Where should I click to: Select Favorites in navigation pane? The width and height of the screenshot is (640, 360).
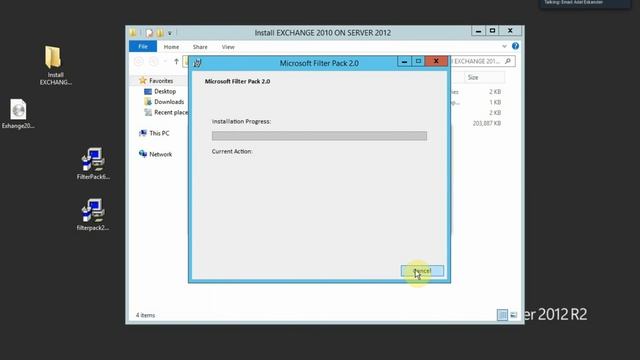point(161,81)
